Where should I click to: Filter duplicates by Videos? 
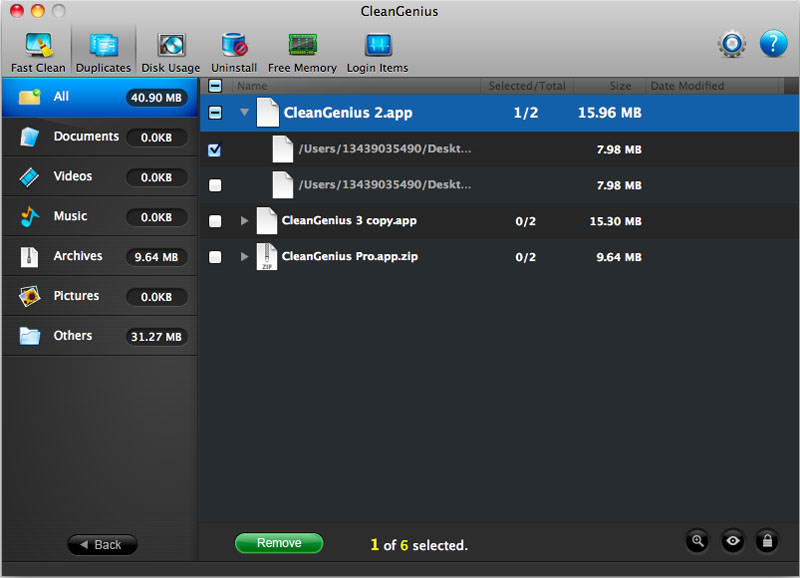100,177
